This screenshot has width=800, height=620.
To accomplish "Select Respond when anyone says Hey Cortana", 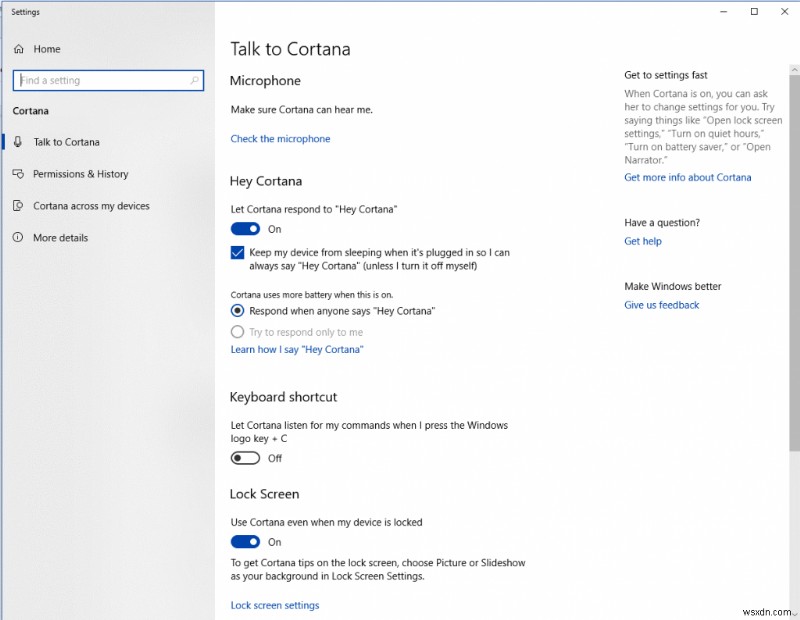I will (x=237, y=311).
